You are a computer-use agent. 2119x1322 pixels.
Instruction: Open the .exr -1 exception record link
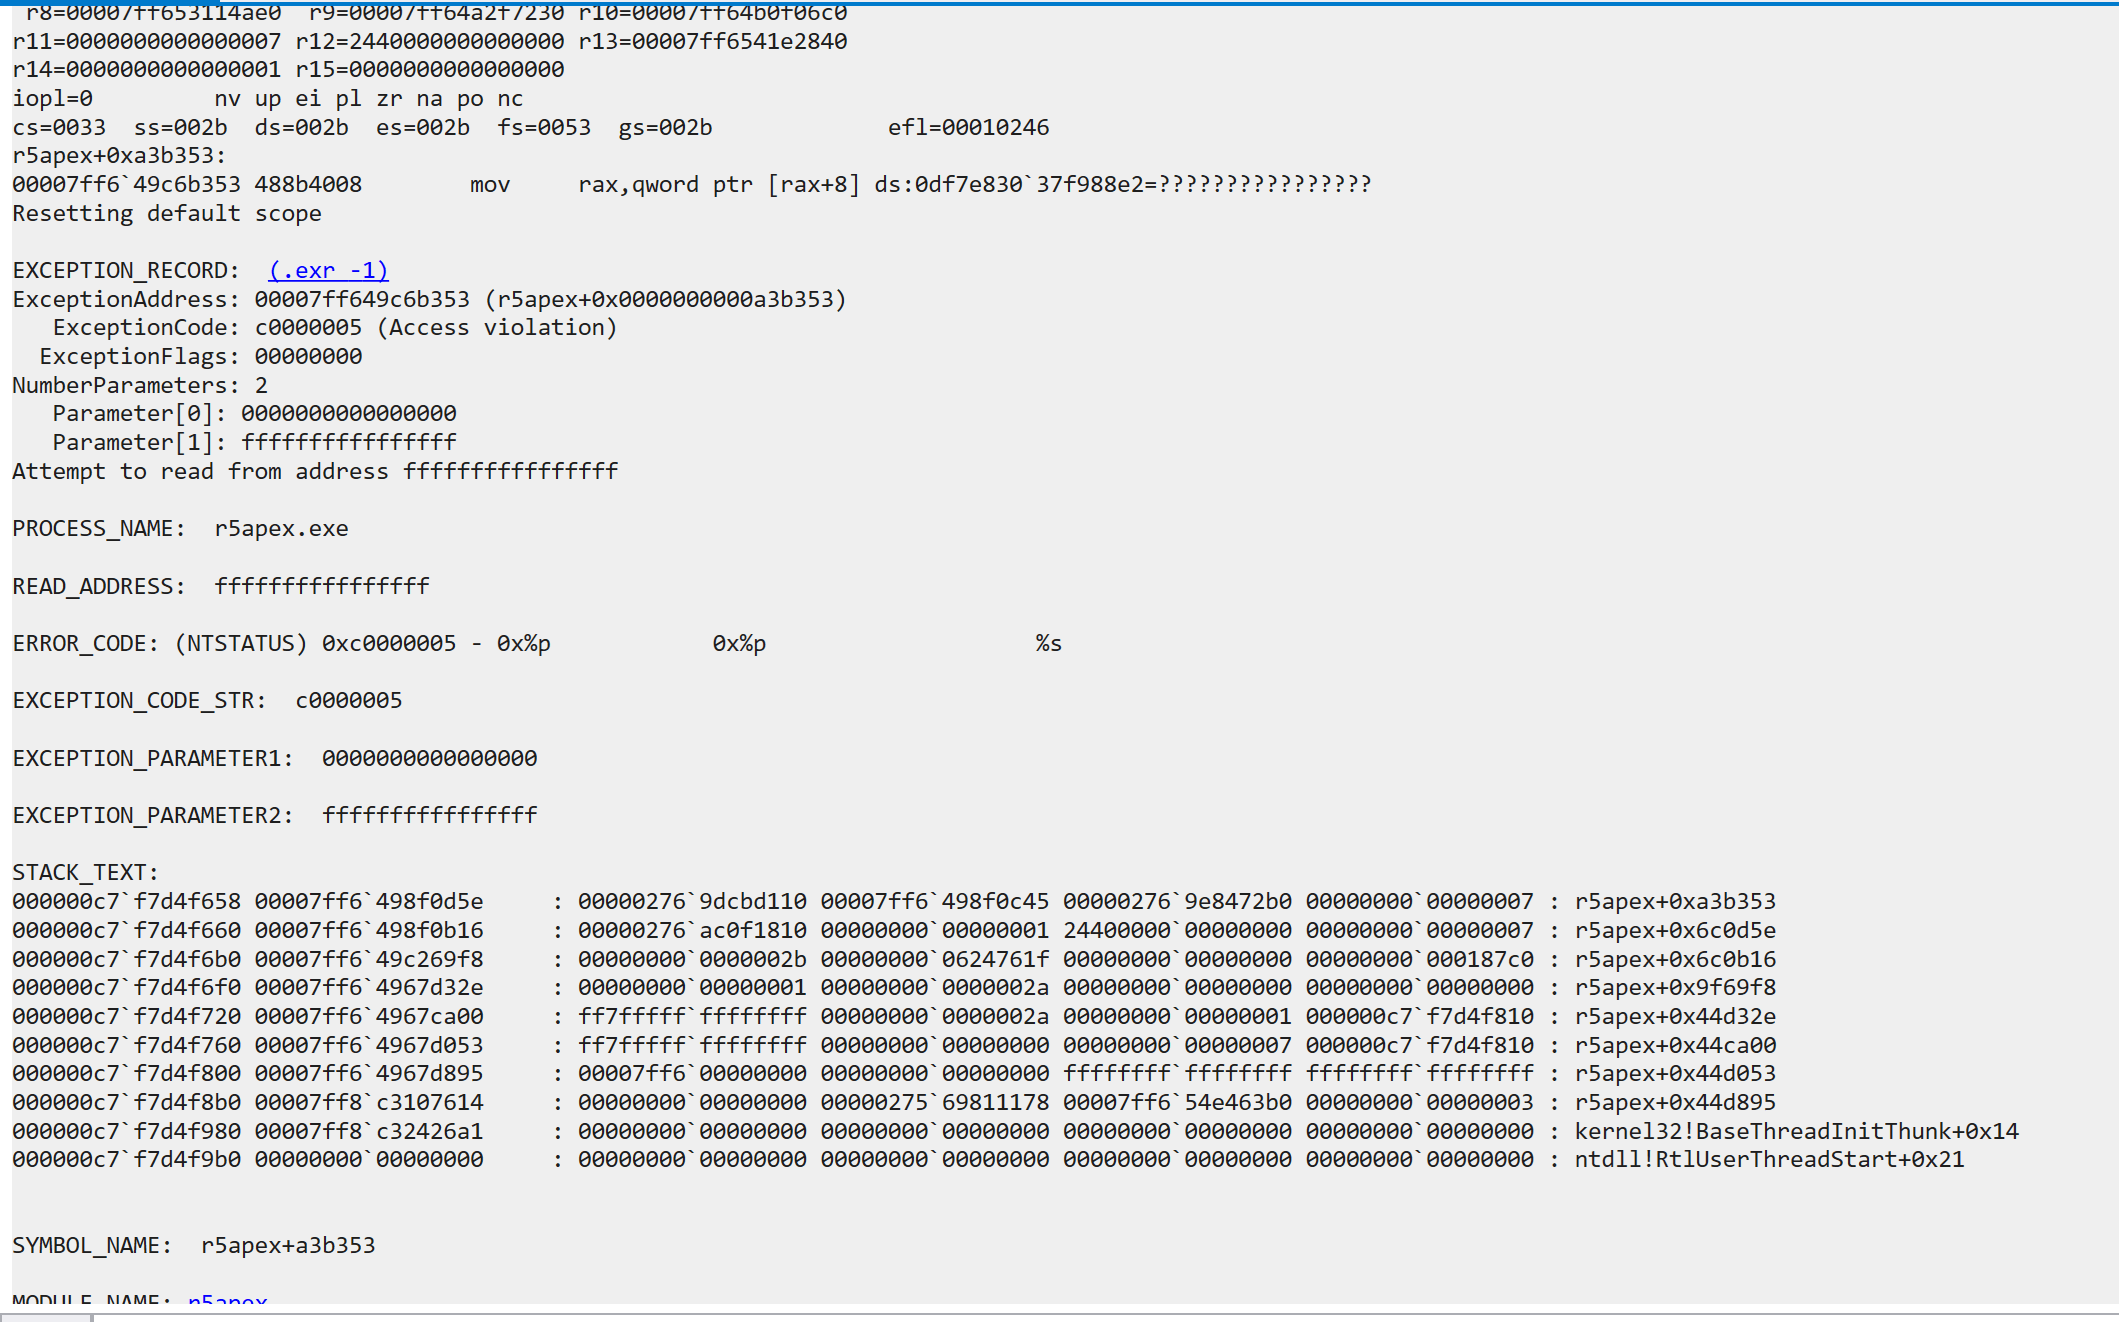point(328,271)
